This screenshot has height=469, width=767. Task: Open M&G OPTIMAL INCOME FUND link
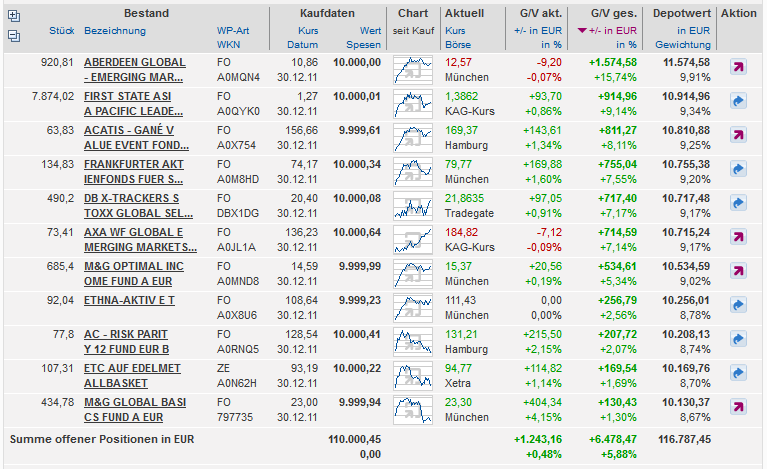pos(133,273)
